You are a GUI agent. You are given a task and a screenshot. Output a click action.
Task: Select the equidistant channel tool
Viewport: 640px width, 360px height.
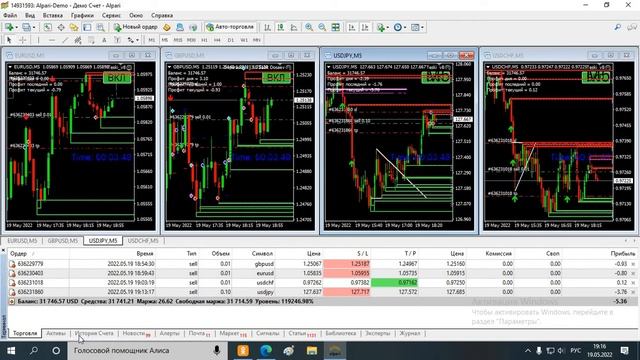78,40
